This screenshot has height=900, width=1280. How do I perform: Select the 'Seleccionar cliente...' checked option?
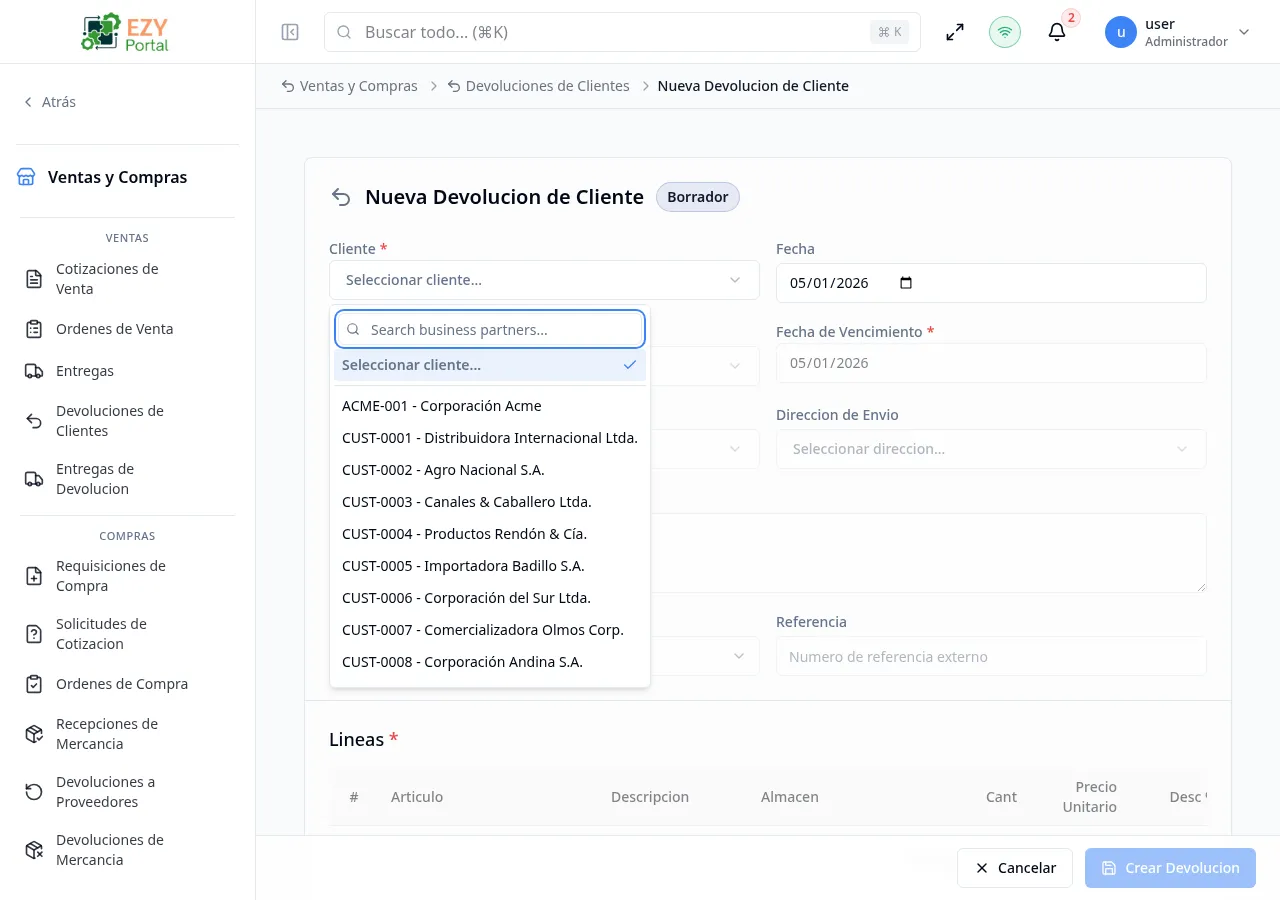tap(490, 365)
